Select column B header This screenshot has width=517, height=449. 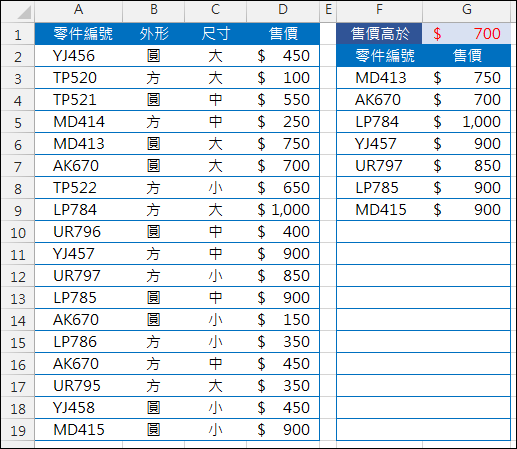click(153, 10)
